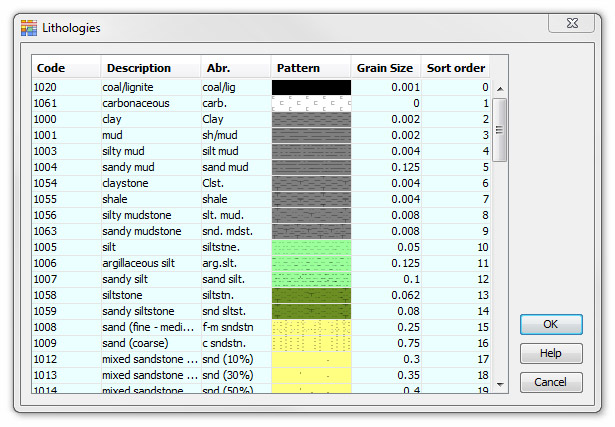The height and width of the screenshot is (427, 615).
Task: Select code 1061 cell
Action: pyautogui.click(x=66, y=104)
